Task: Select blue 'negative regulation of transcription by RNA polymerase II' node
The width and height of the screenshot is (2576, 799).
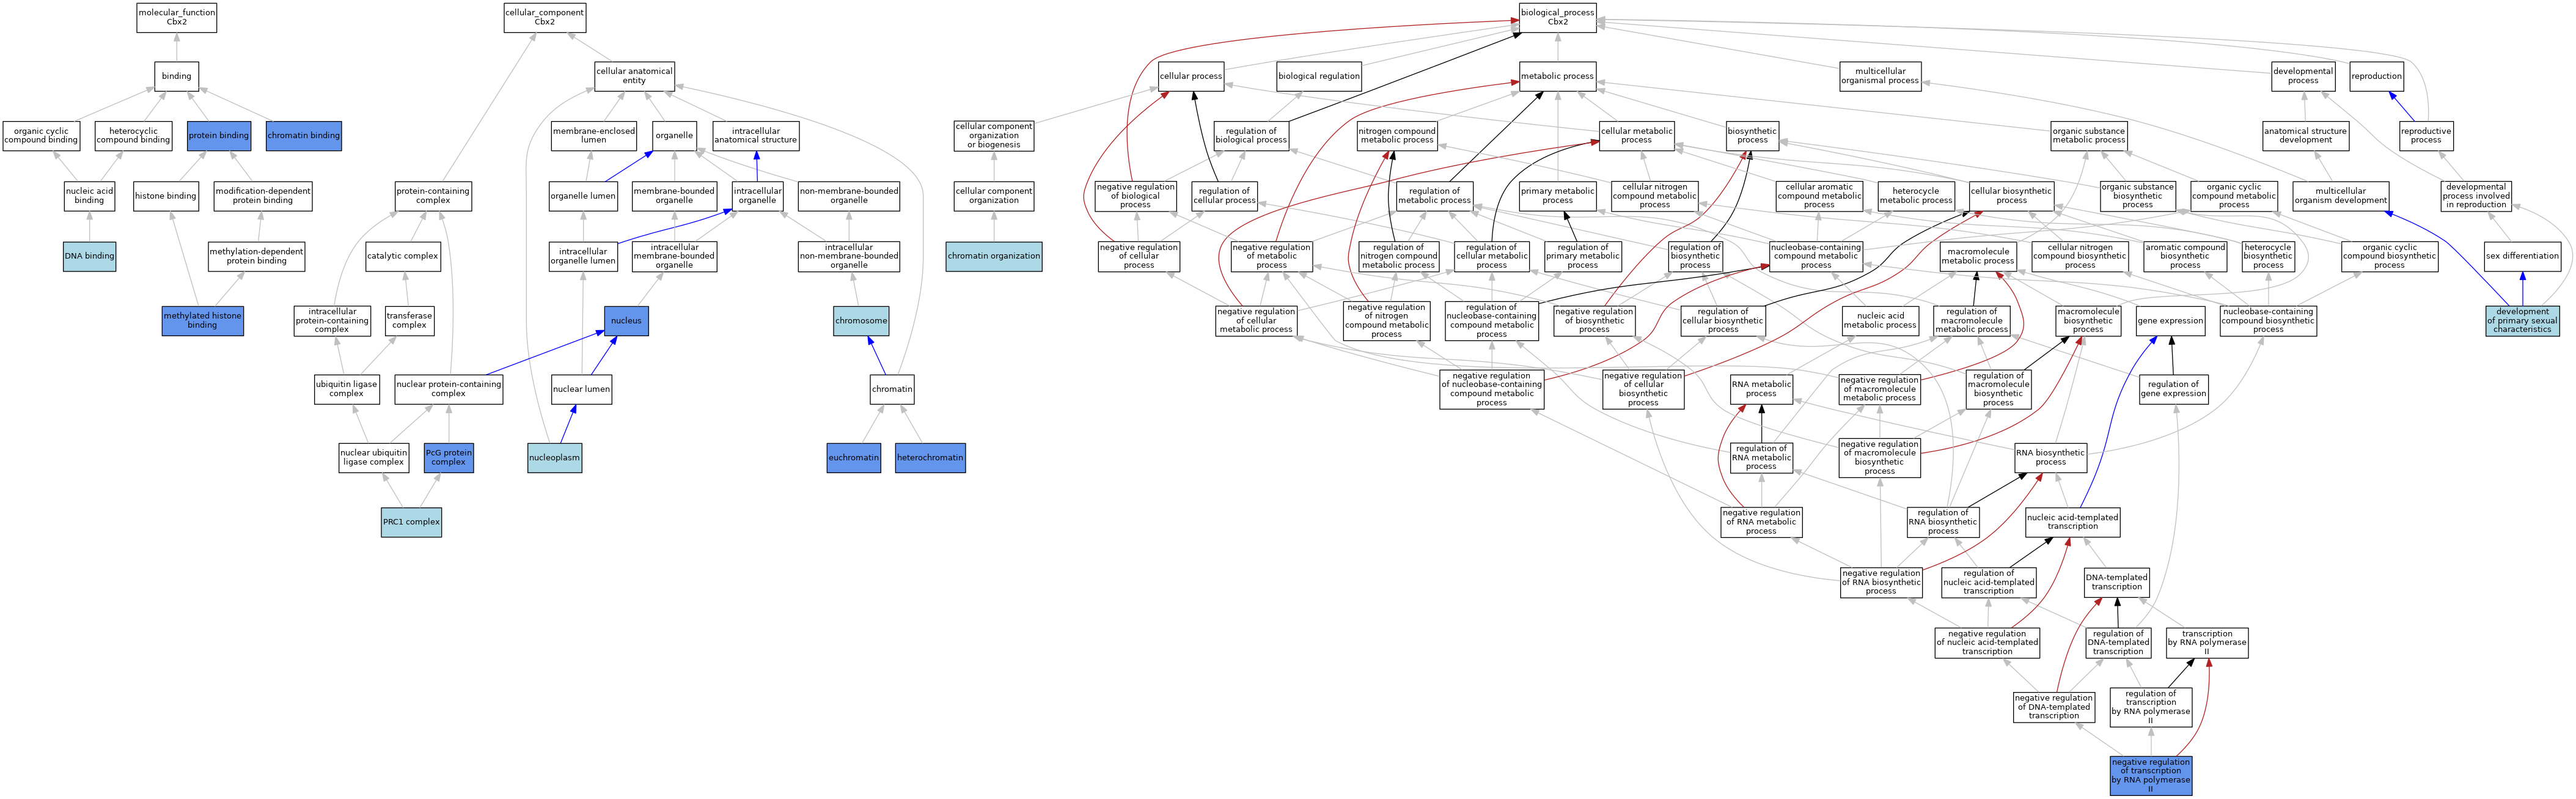Action: tap(2151, 776)
